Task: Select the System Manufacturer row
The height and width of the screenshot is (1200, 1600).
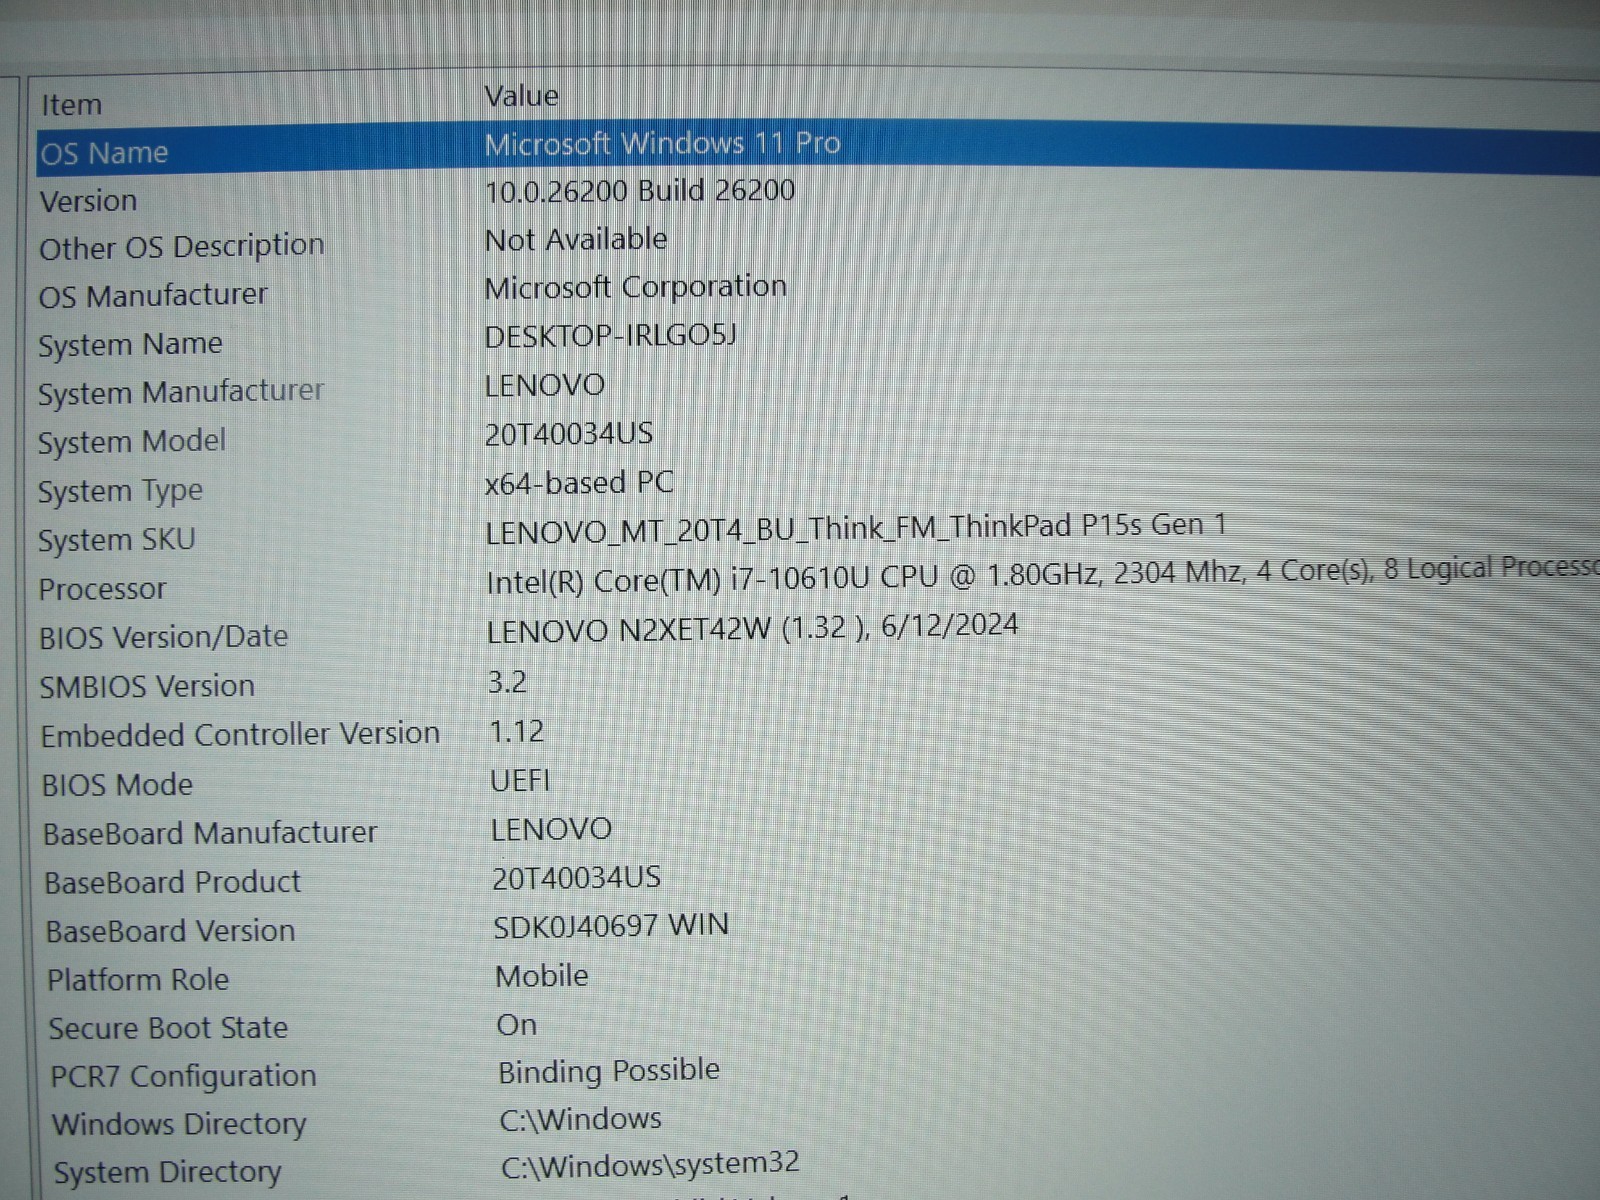Action: click(x=181, y=393)
